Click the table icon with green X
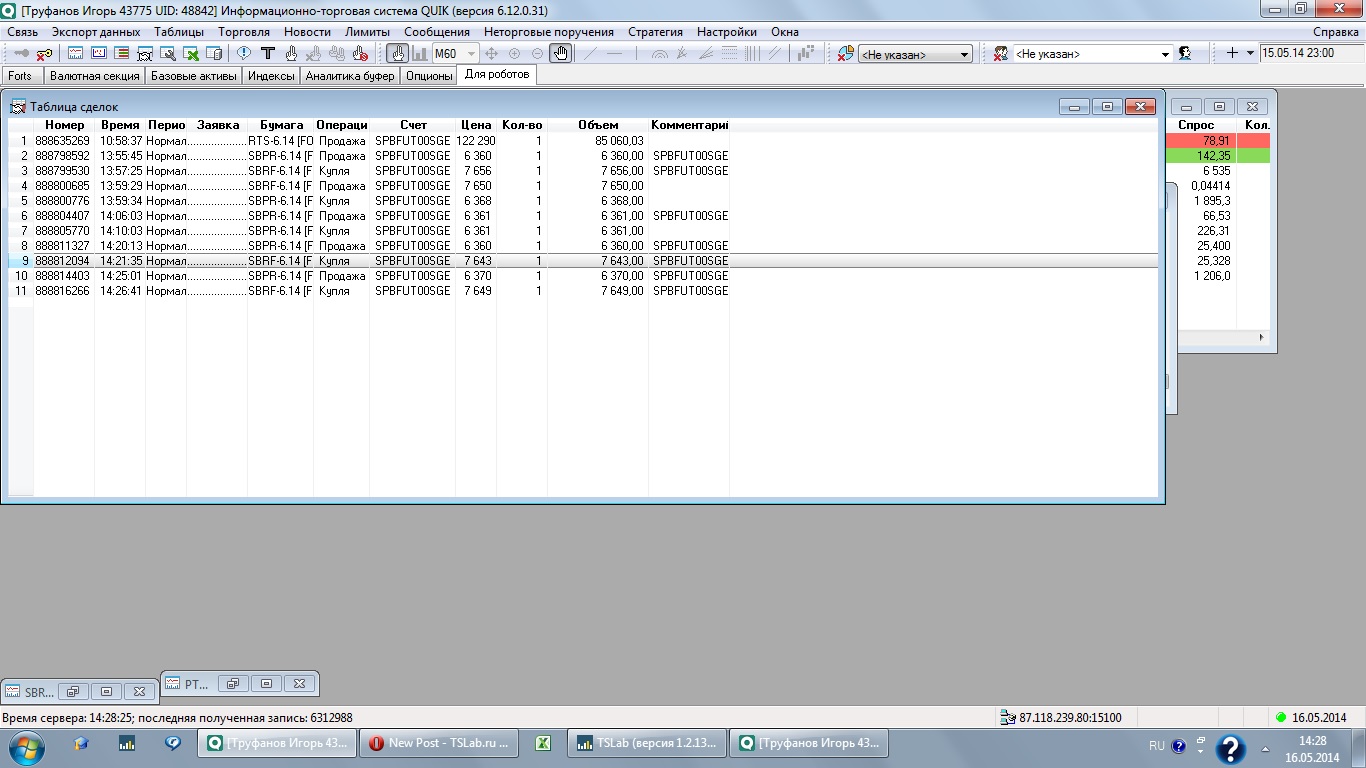Image resolution: width=1366 pixels, height=768 pixels. 190,53
